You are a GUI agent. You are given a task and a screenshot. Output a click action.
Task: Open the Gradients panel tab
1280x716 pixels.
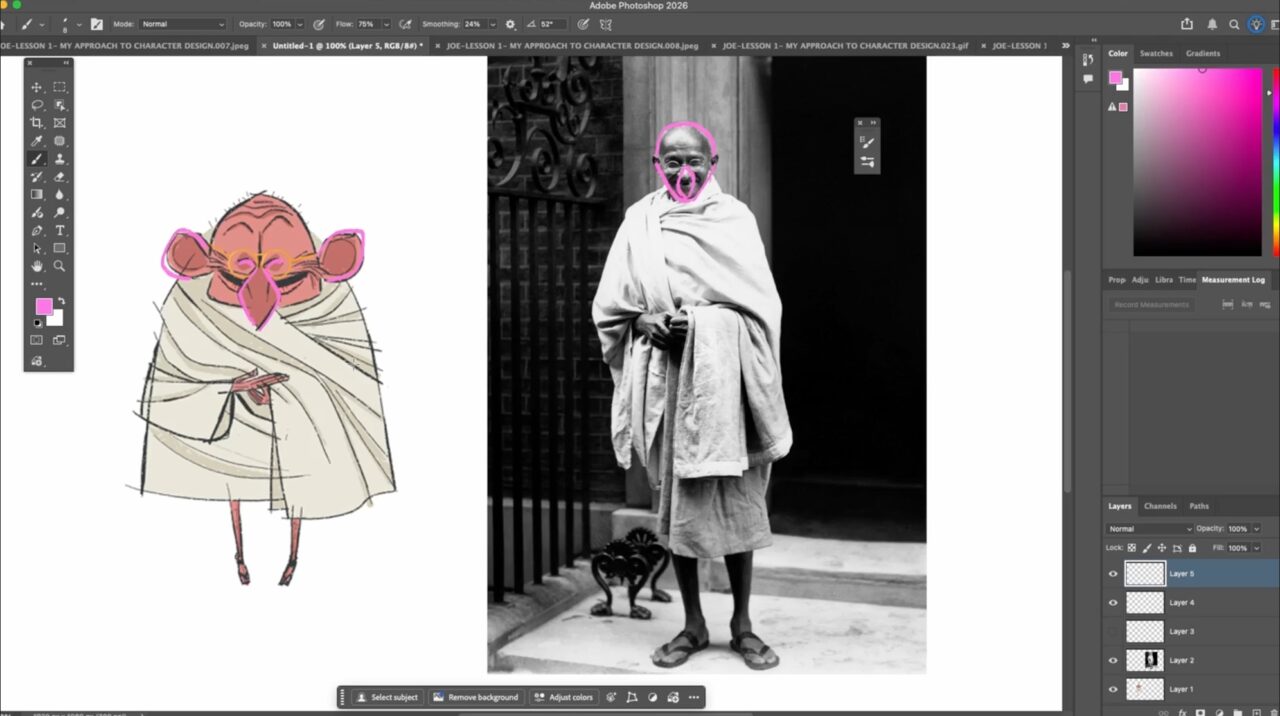coord(1203,53)
